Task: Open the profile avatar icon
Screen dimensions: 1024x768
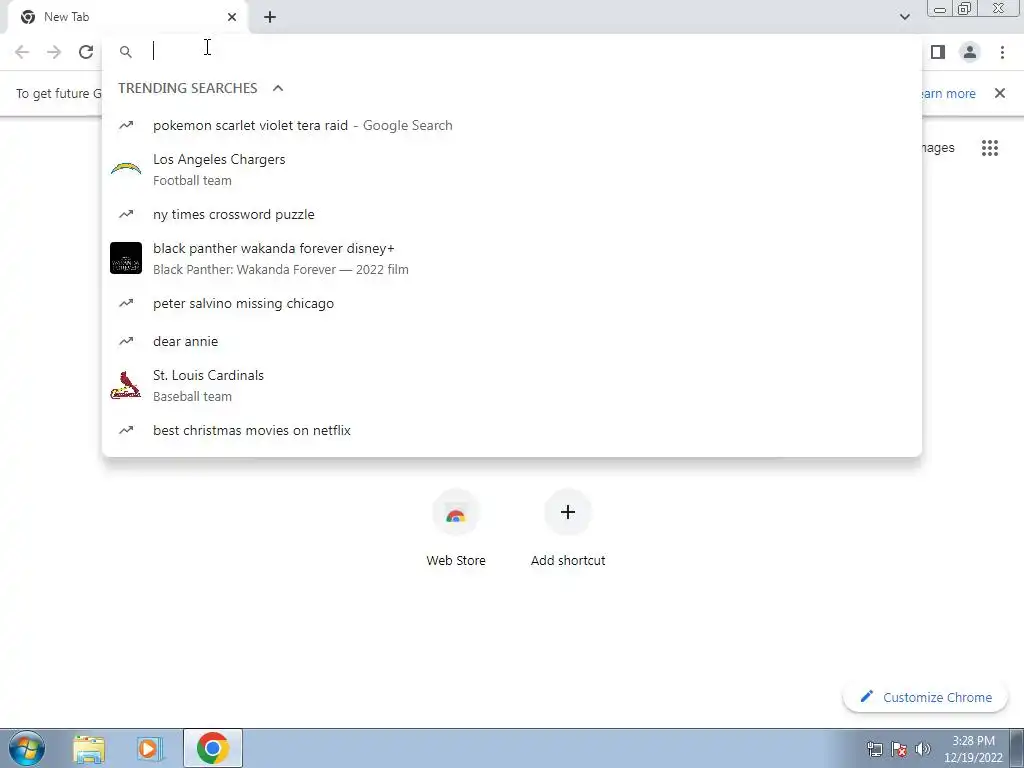Action: [970, 52]
